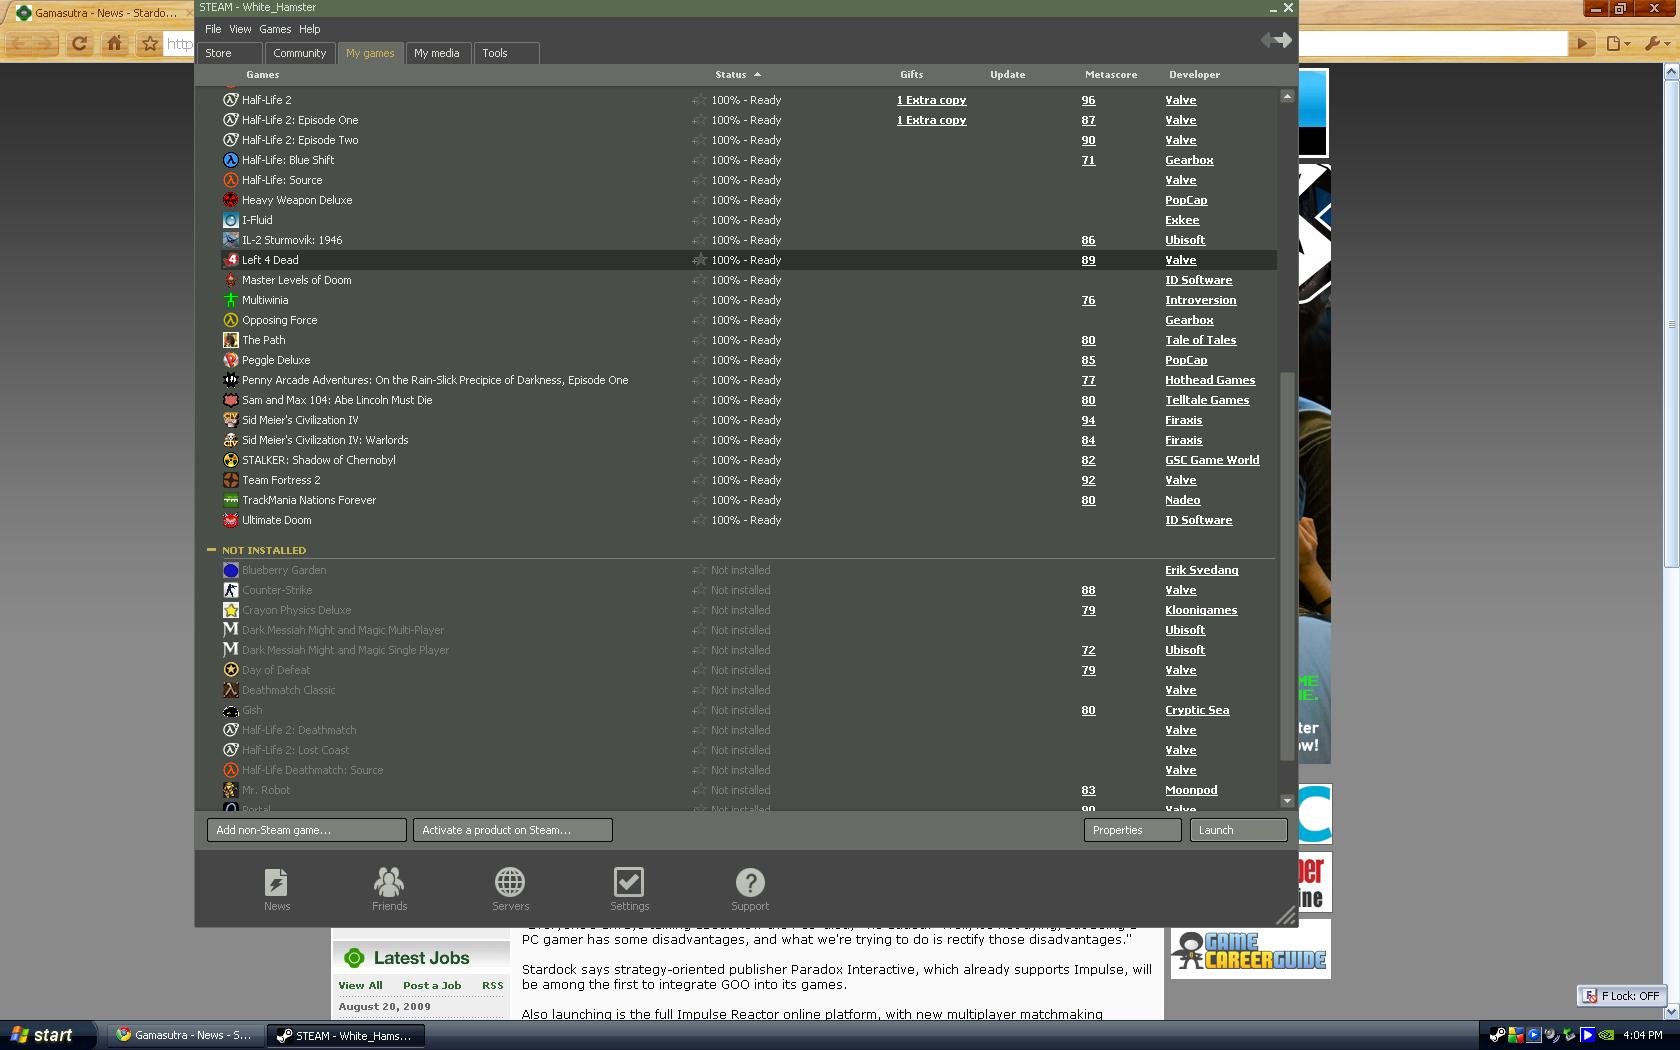1680x1050 pixels.
Task: Open Chrome page menu dropdown
Action: pyautogui.click(x=1618, y=43)
